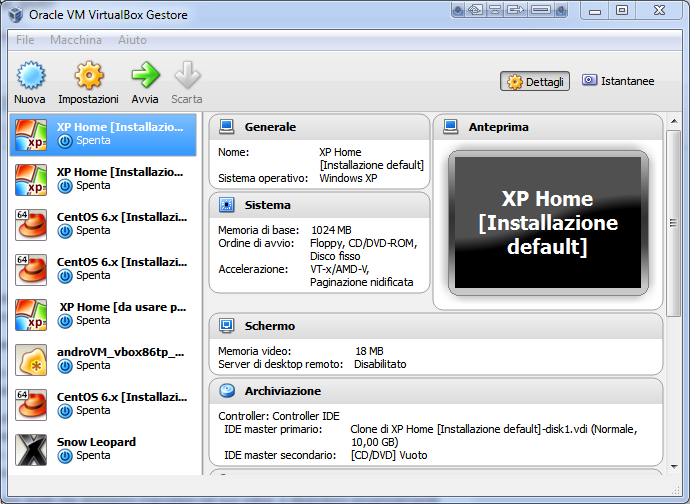
Task: Click the XP icon of 'XP Home [da usare p...'
Action: pos(31,315)
